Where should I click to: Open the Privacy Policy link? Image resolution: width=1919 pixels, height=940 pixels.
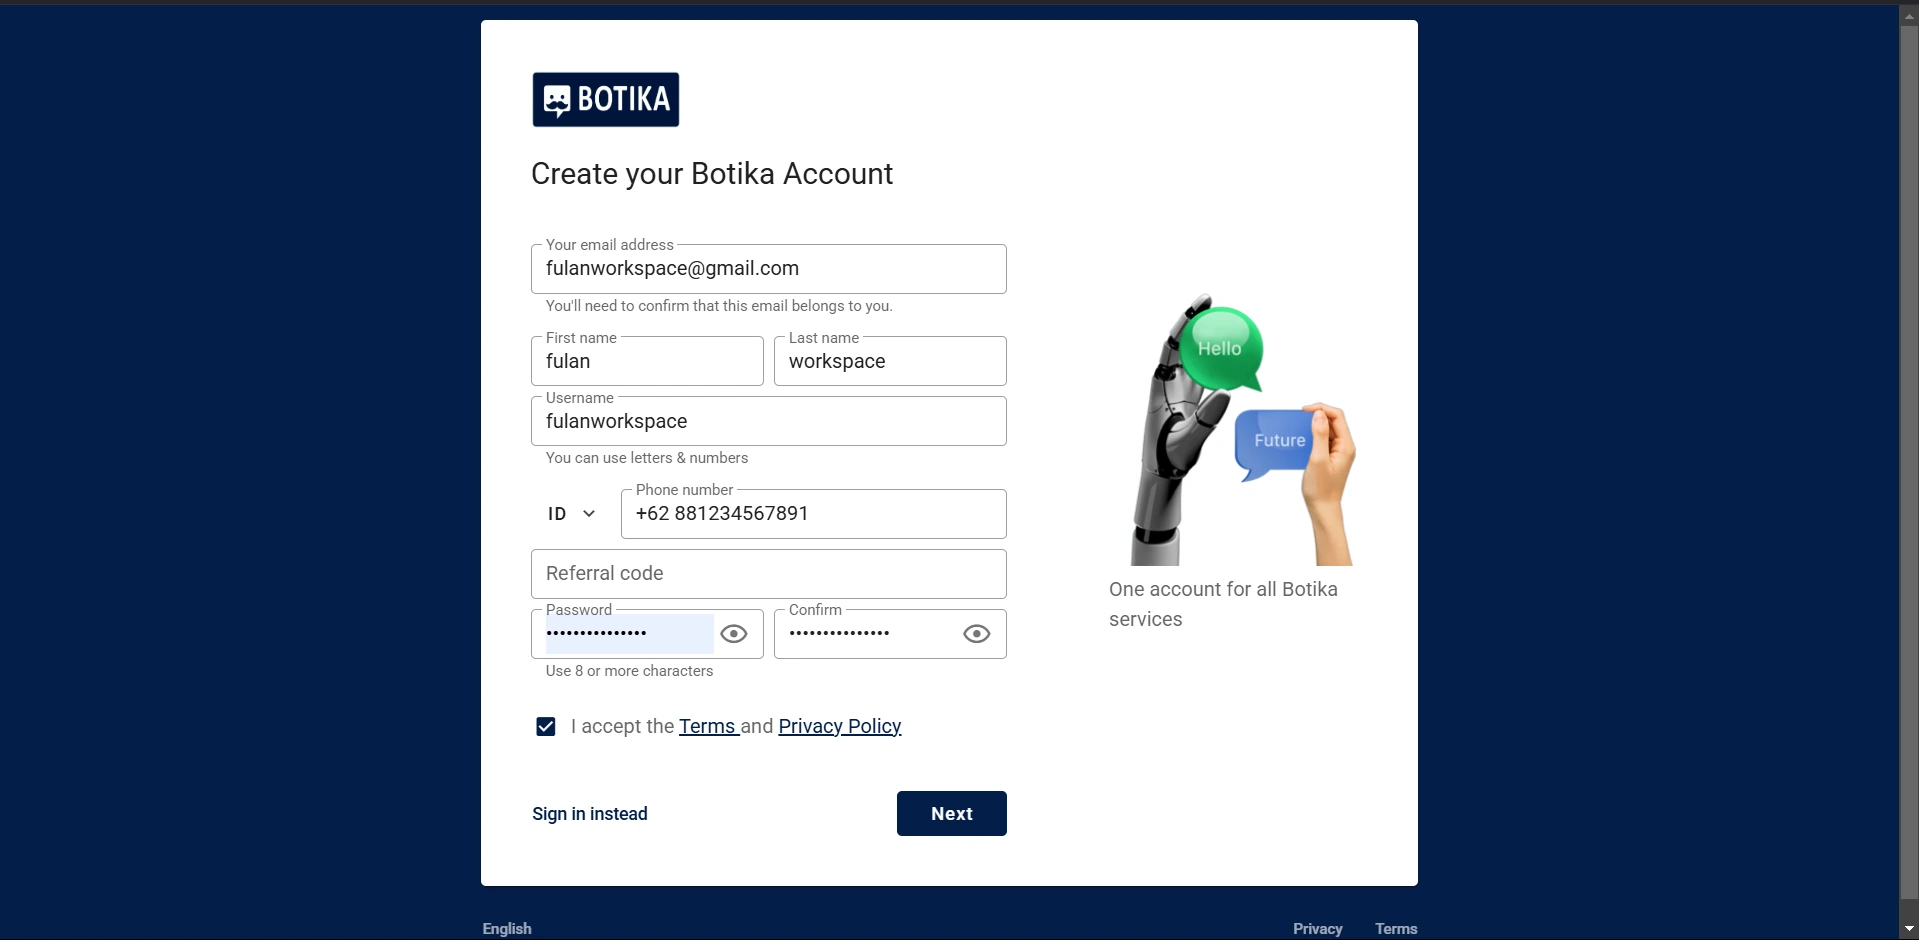840,727
